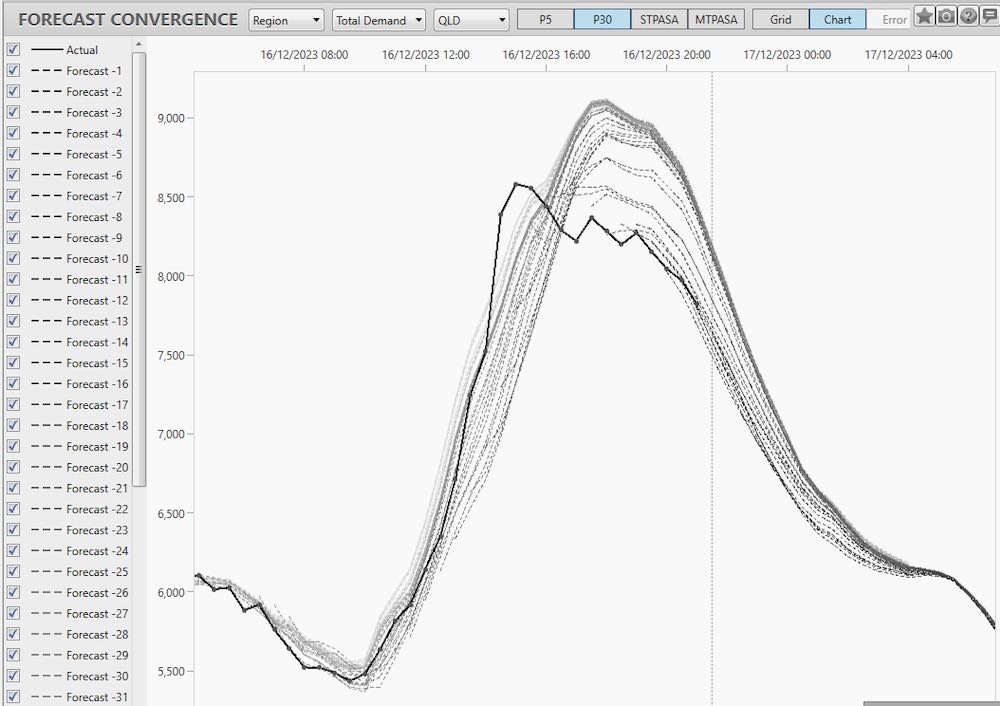The height and width of the screenshot is (706, 1000).
Task: Click the Forecast -30 legend label
Action: click(x=97, y=676)
